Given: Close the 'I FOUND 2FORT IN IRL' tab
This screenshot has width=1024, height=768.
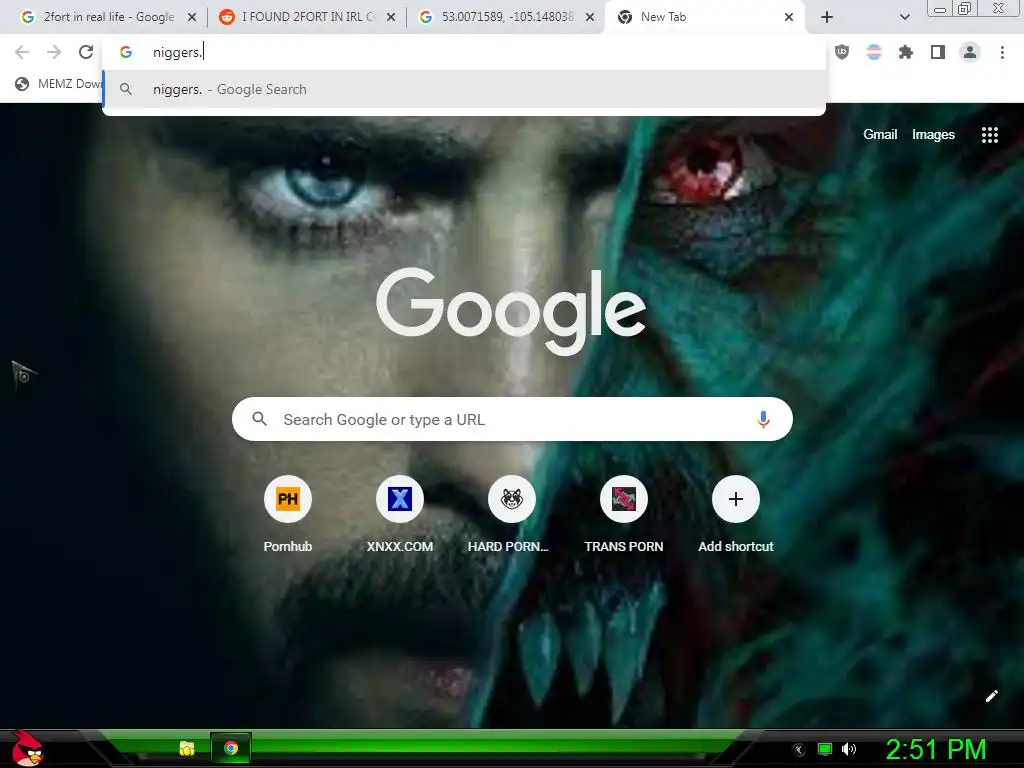Looking at the screenshot, I should [391, 18].
